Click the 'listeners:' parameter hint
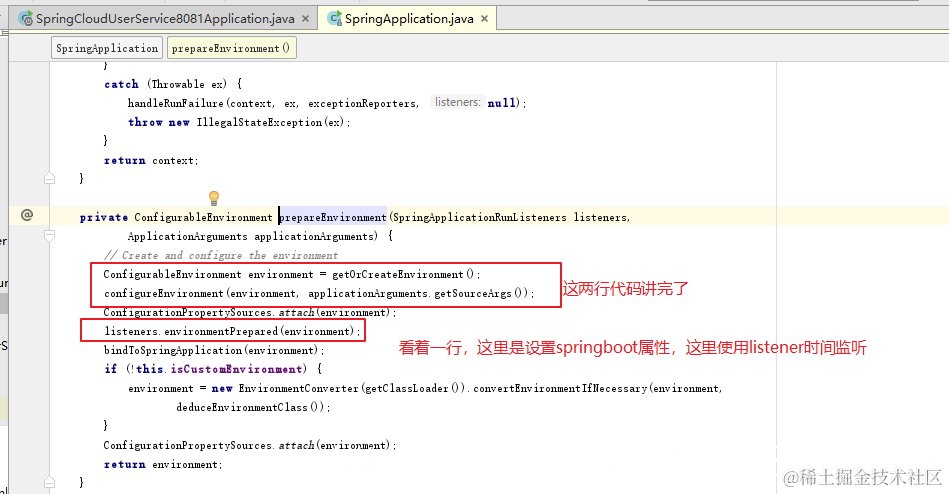The image size is (949, 494). click(458, 102)
